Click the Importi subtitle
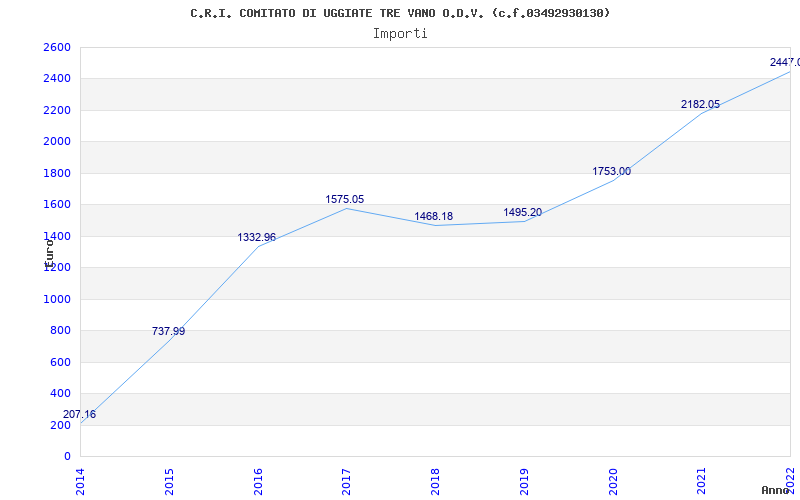 pyautogui.click(x=400, y=34)
